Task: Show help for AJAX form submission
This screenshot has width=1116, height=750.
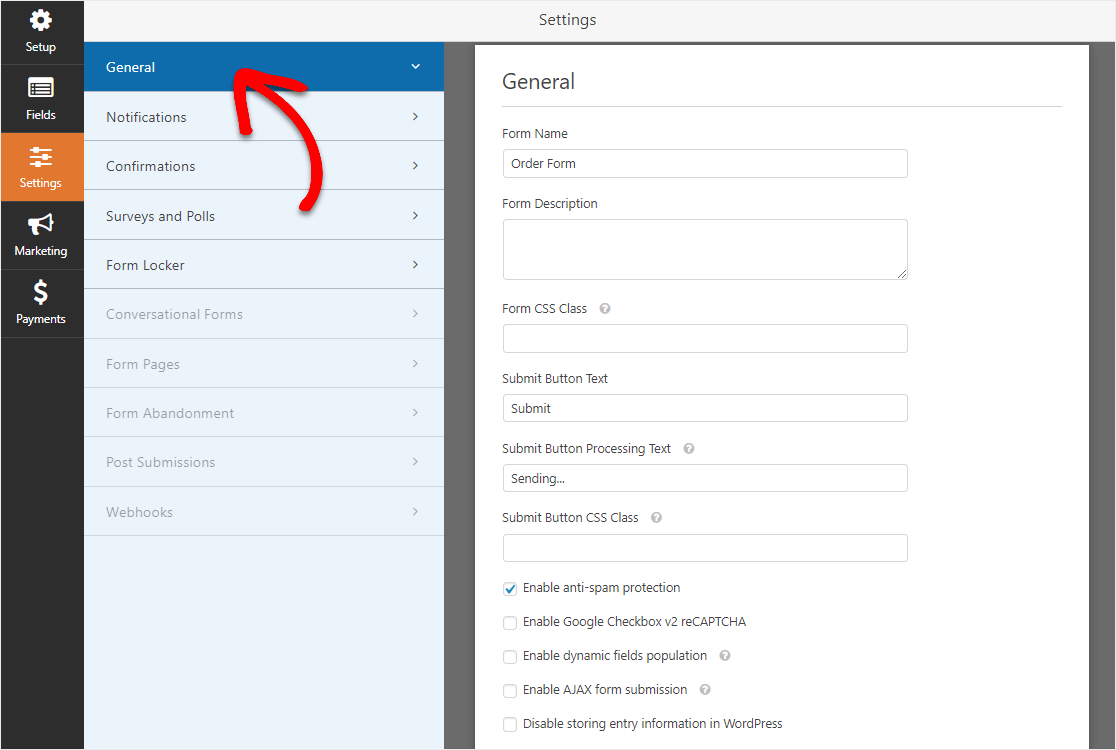Action: coord(705,690)
